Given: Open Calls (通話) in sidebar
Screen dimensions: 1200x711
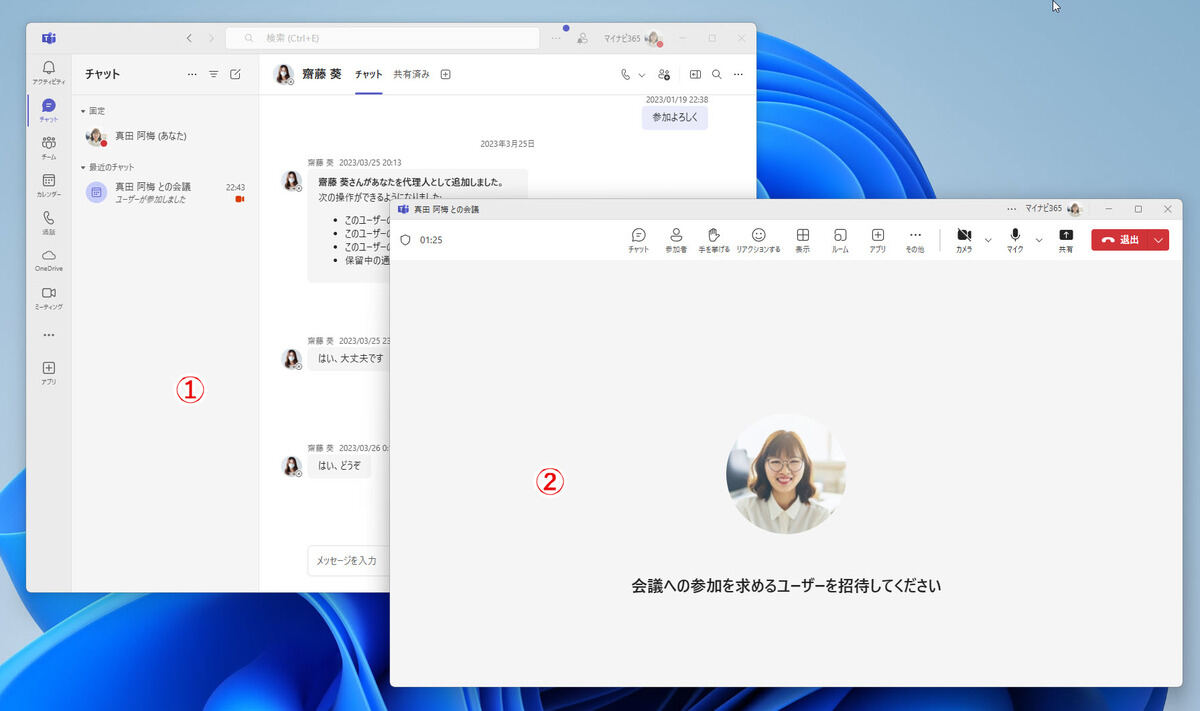Looking at the screenshot, I should tap(48, 222).
